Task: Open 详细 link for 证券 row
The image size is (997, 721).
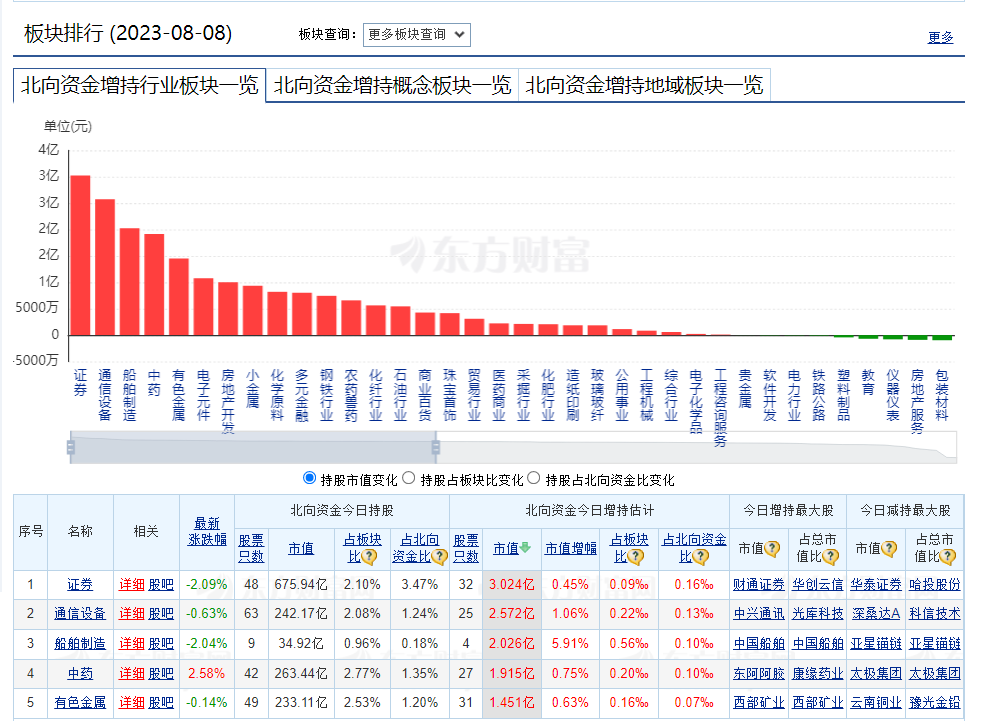Action: click(x=132, y=584)
